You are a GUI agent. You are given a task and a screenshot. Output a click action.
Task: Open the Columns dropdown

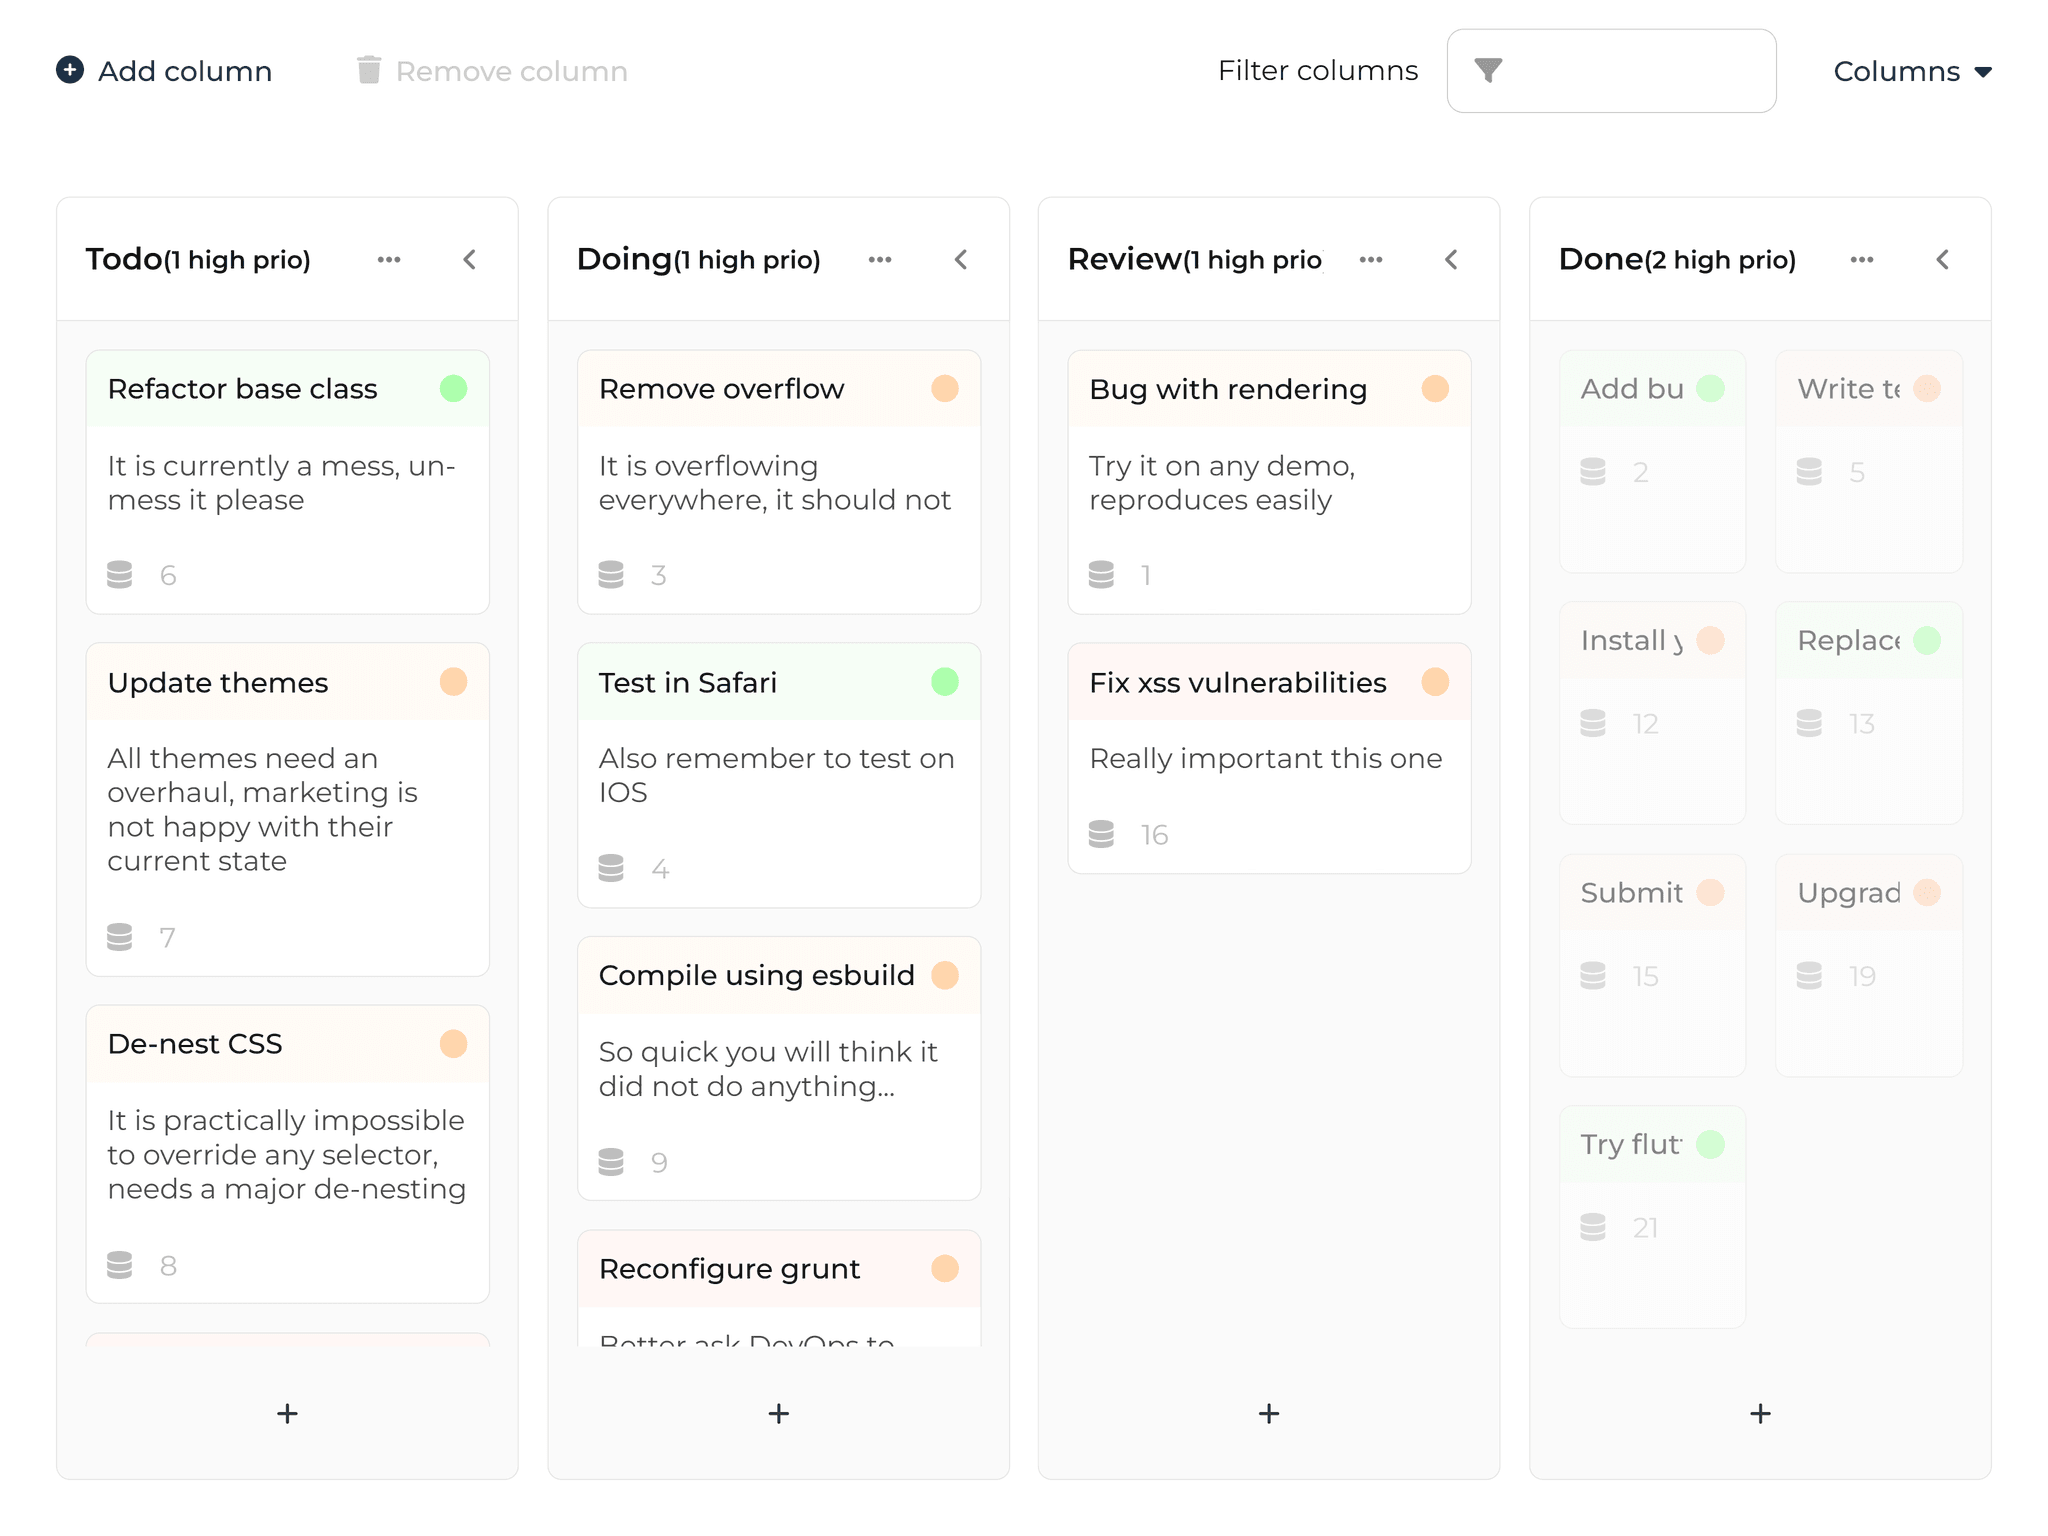pos(1912,70)
